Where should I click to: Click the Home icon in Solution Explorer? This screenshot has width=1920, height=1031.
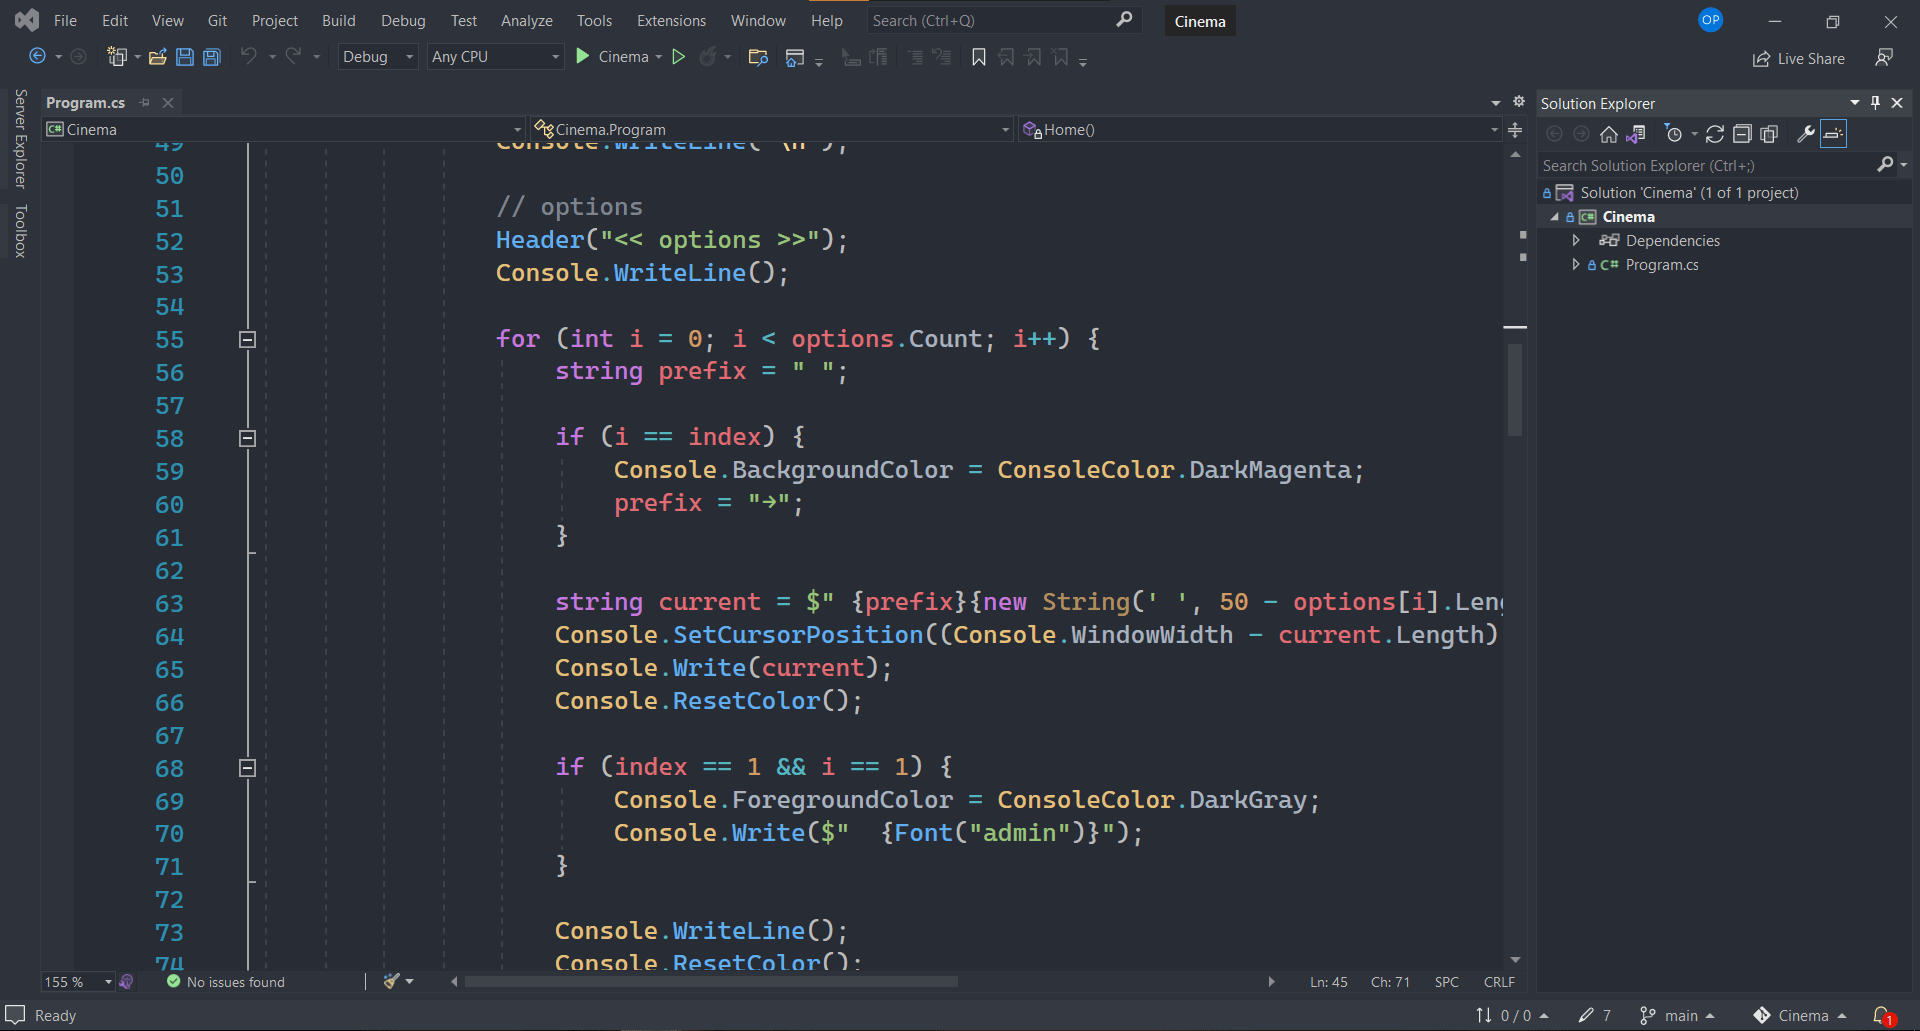tap(1609, 134)
